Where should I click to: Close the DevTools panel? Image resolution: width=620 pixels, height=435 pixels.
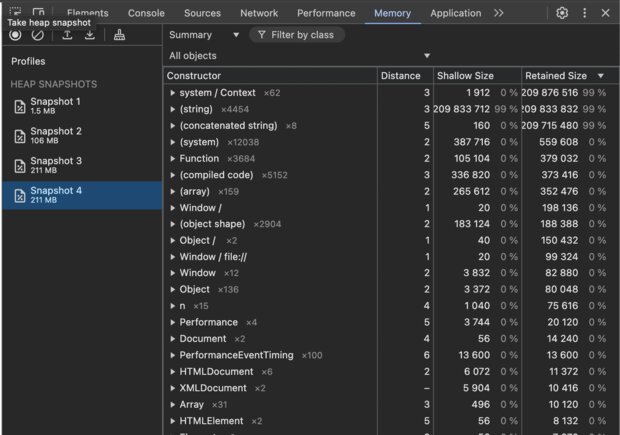(x=605, y=13)
